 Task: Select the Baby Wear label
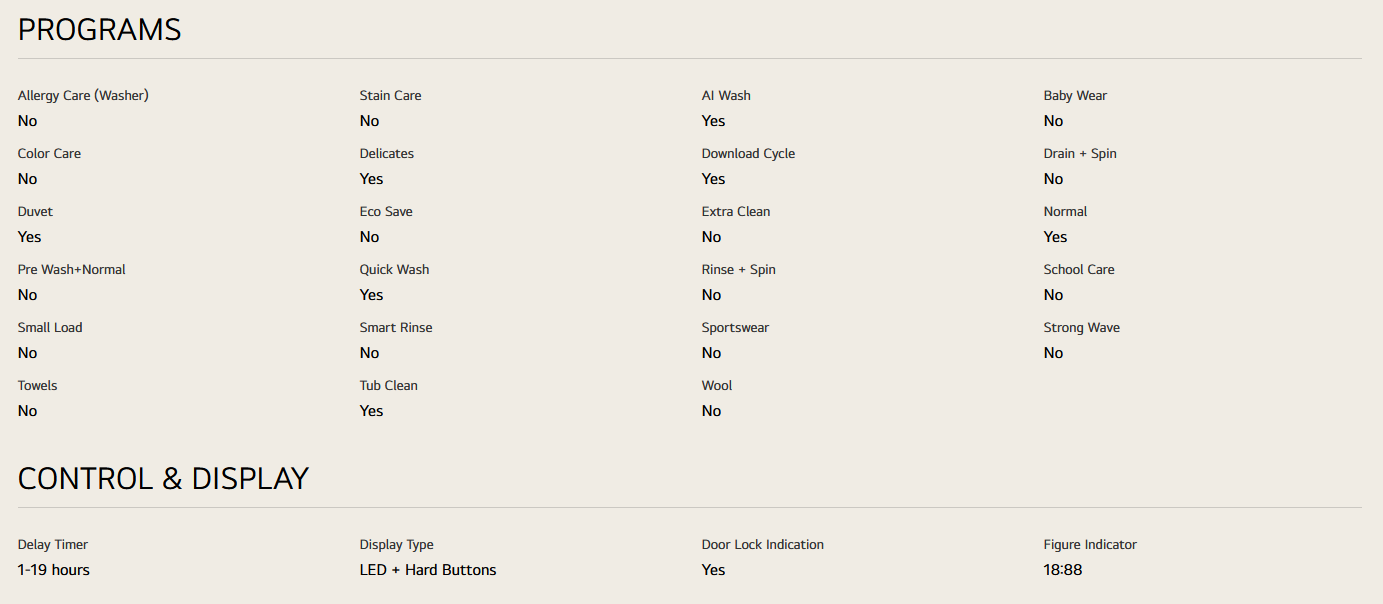pos(1075,96)
